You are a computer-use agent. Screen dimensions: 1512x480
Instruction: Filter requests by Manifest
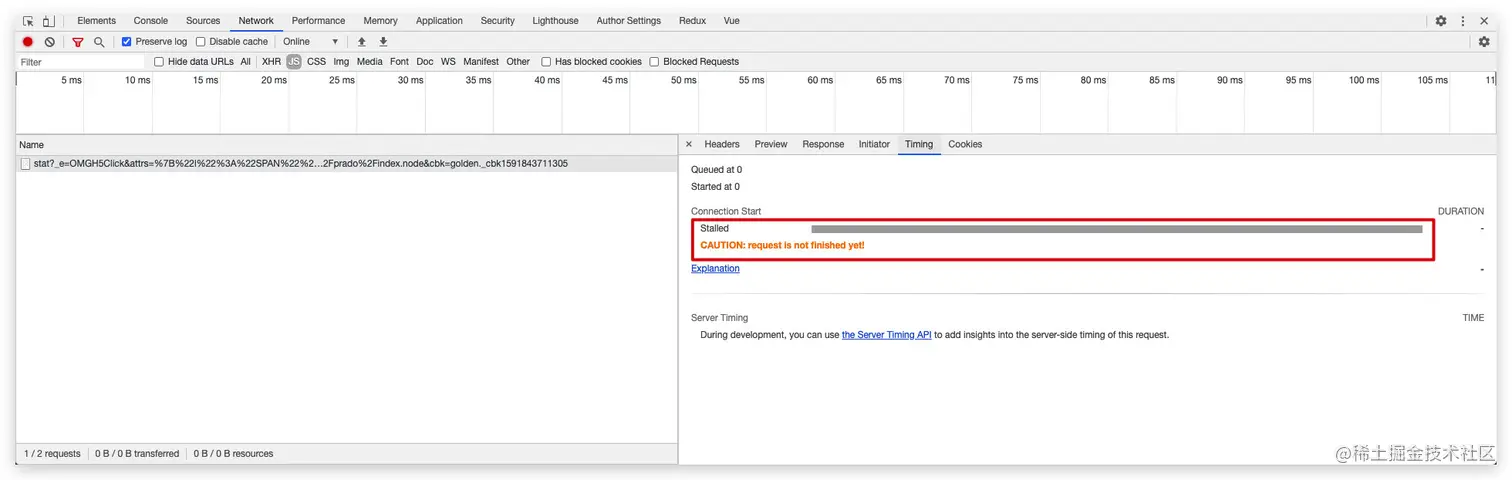(x=481, y=62)
